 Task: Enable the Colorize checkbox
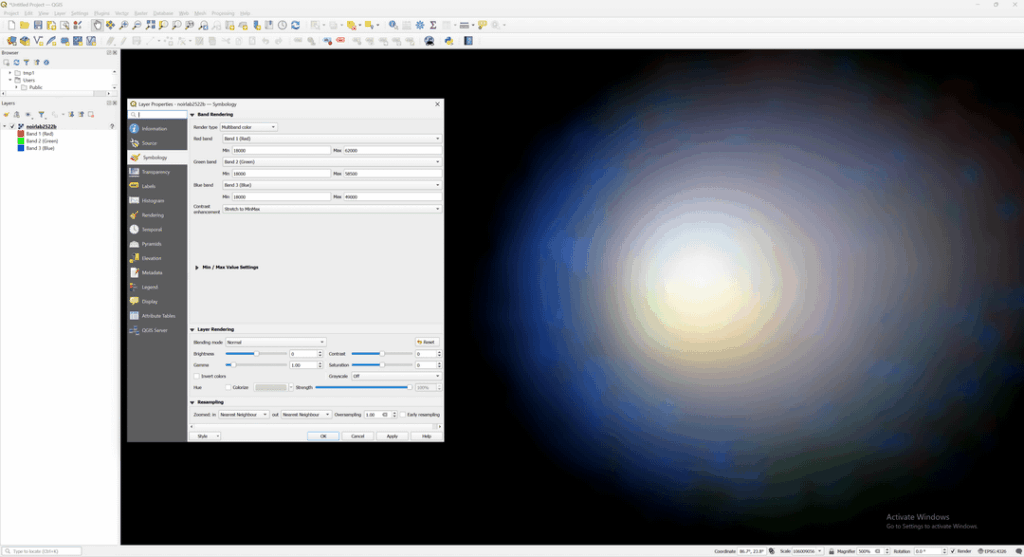[228, 387]
